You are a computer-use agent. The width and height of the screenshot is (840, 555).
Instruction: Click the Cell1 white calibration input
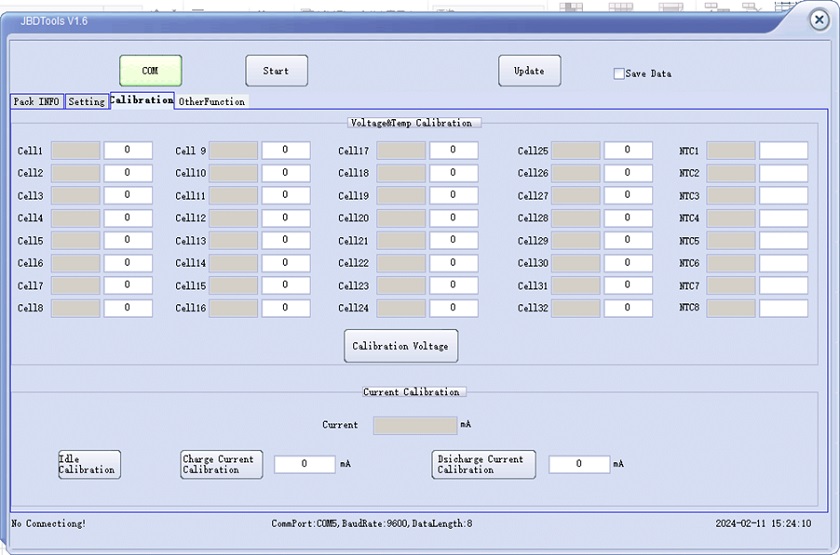click(x=128, y=150)
